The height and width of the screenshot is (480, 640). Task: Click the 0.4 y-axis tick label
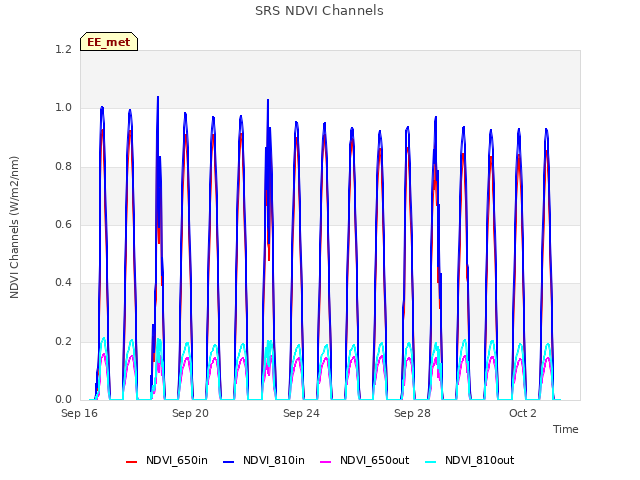pyautogui.click(x=63, y=282)
